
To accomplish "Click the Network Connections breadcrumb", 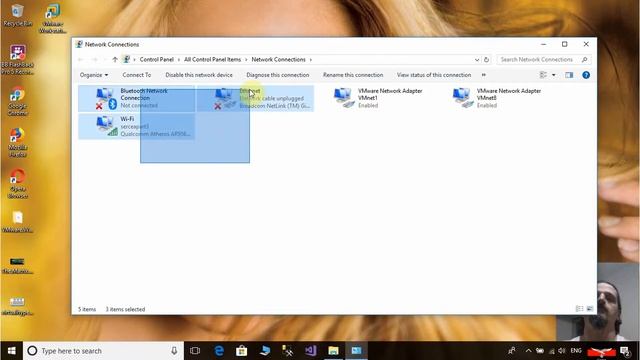I will pyautogui.click(x=278, y=60).
